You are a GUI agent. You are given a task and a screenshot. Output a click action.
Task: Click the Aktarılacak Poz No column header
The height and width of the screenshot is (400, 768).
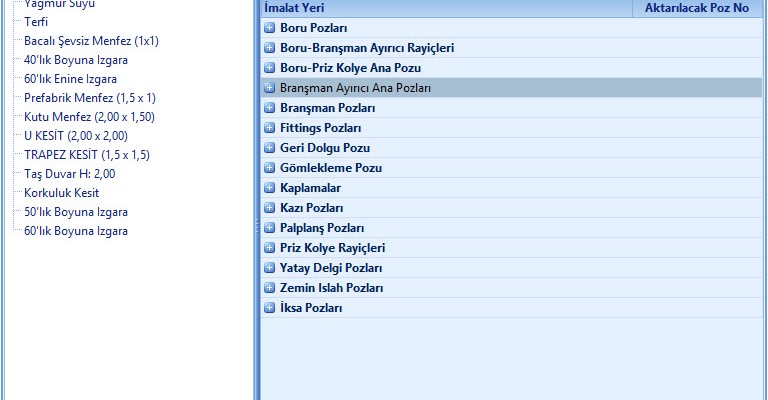coord(698,8)
